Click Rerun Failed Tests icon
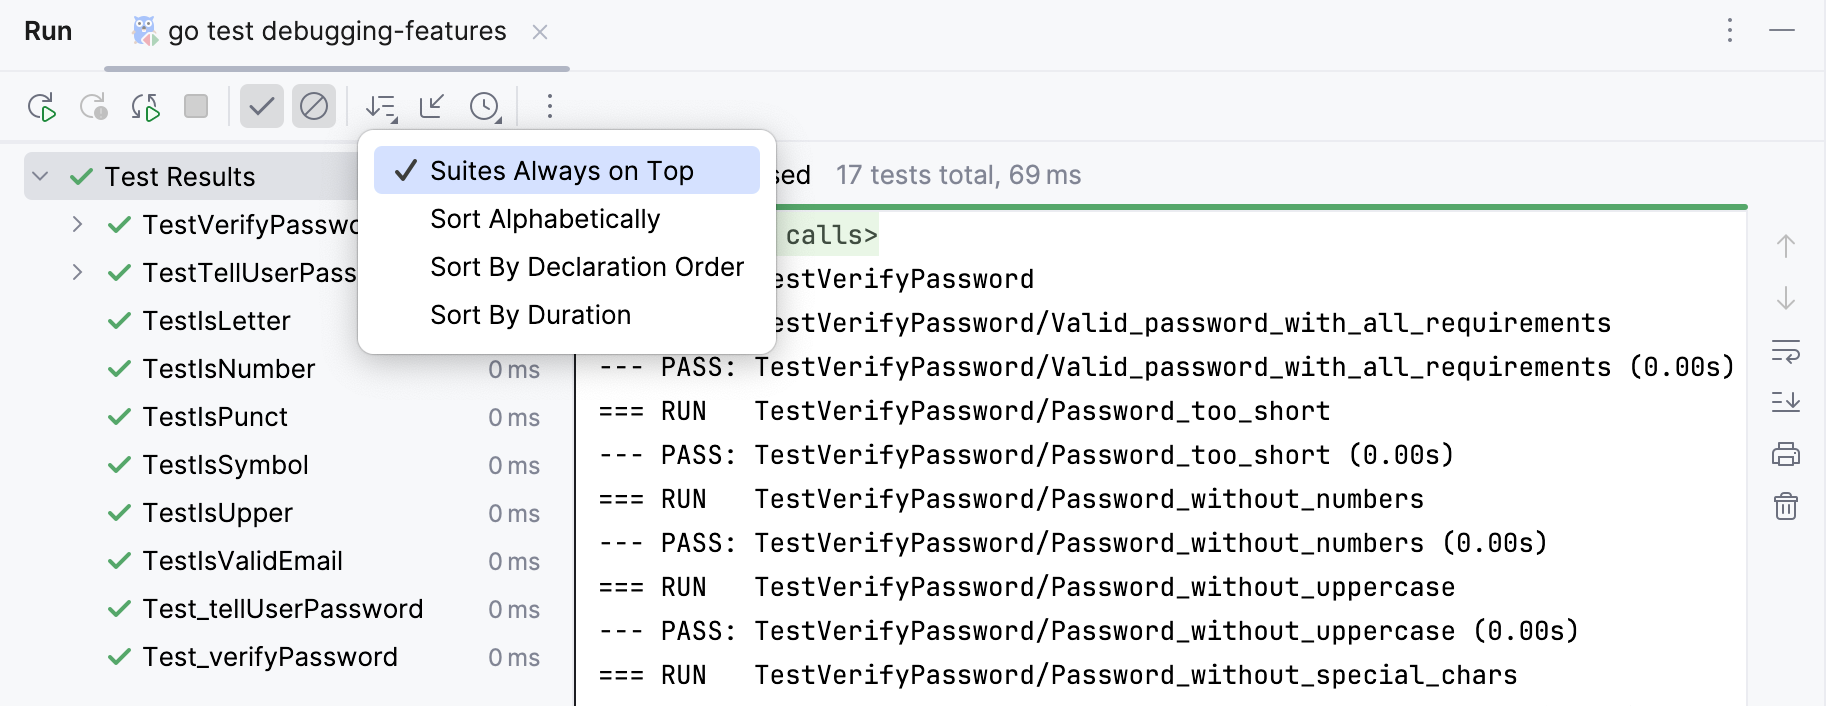Image resolution: width=1826 pixels, height=706 pixels. tap(94, 107)
